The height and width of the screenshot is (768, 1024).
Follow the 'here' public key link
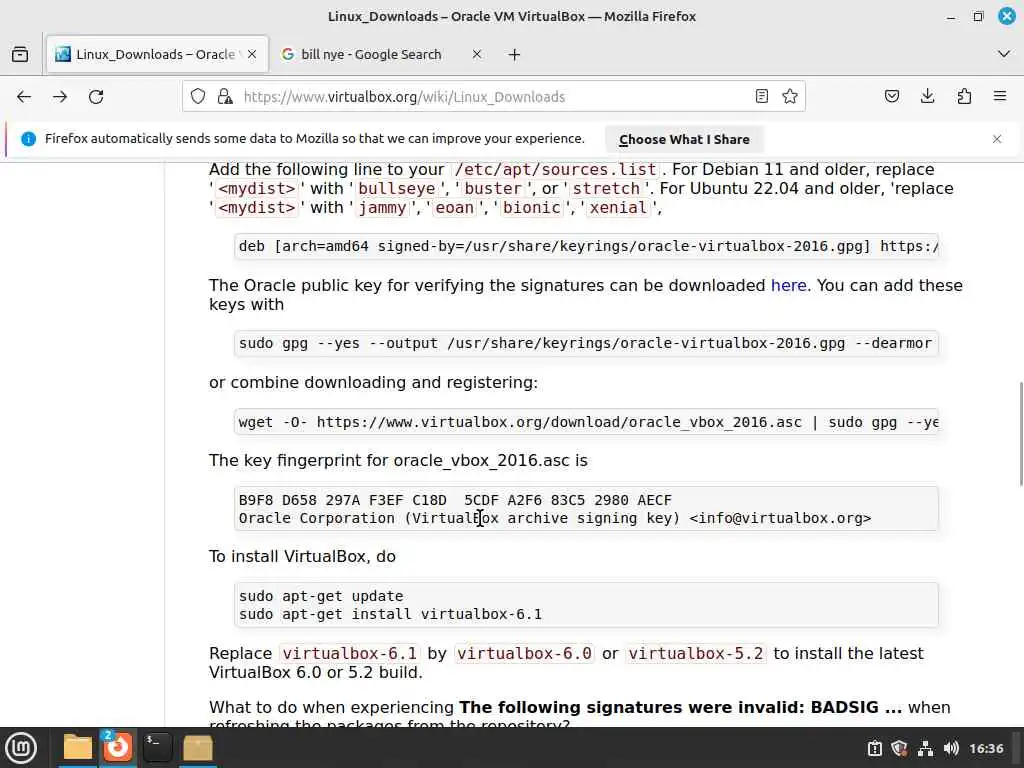click(788, 285)
